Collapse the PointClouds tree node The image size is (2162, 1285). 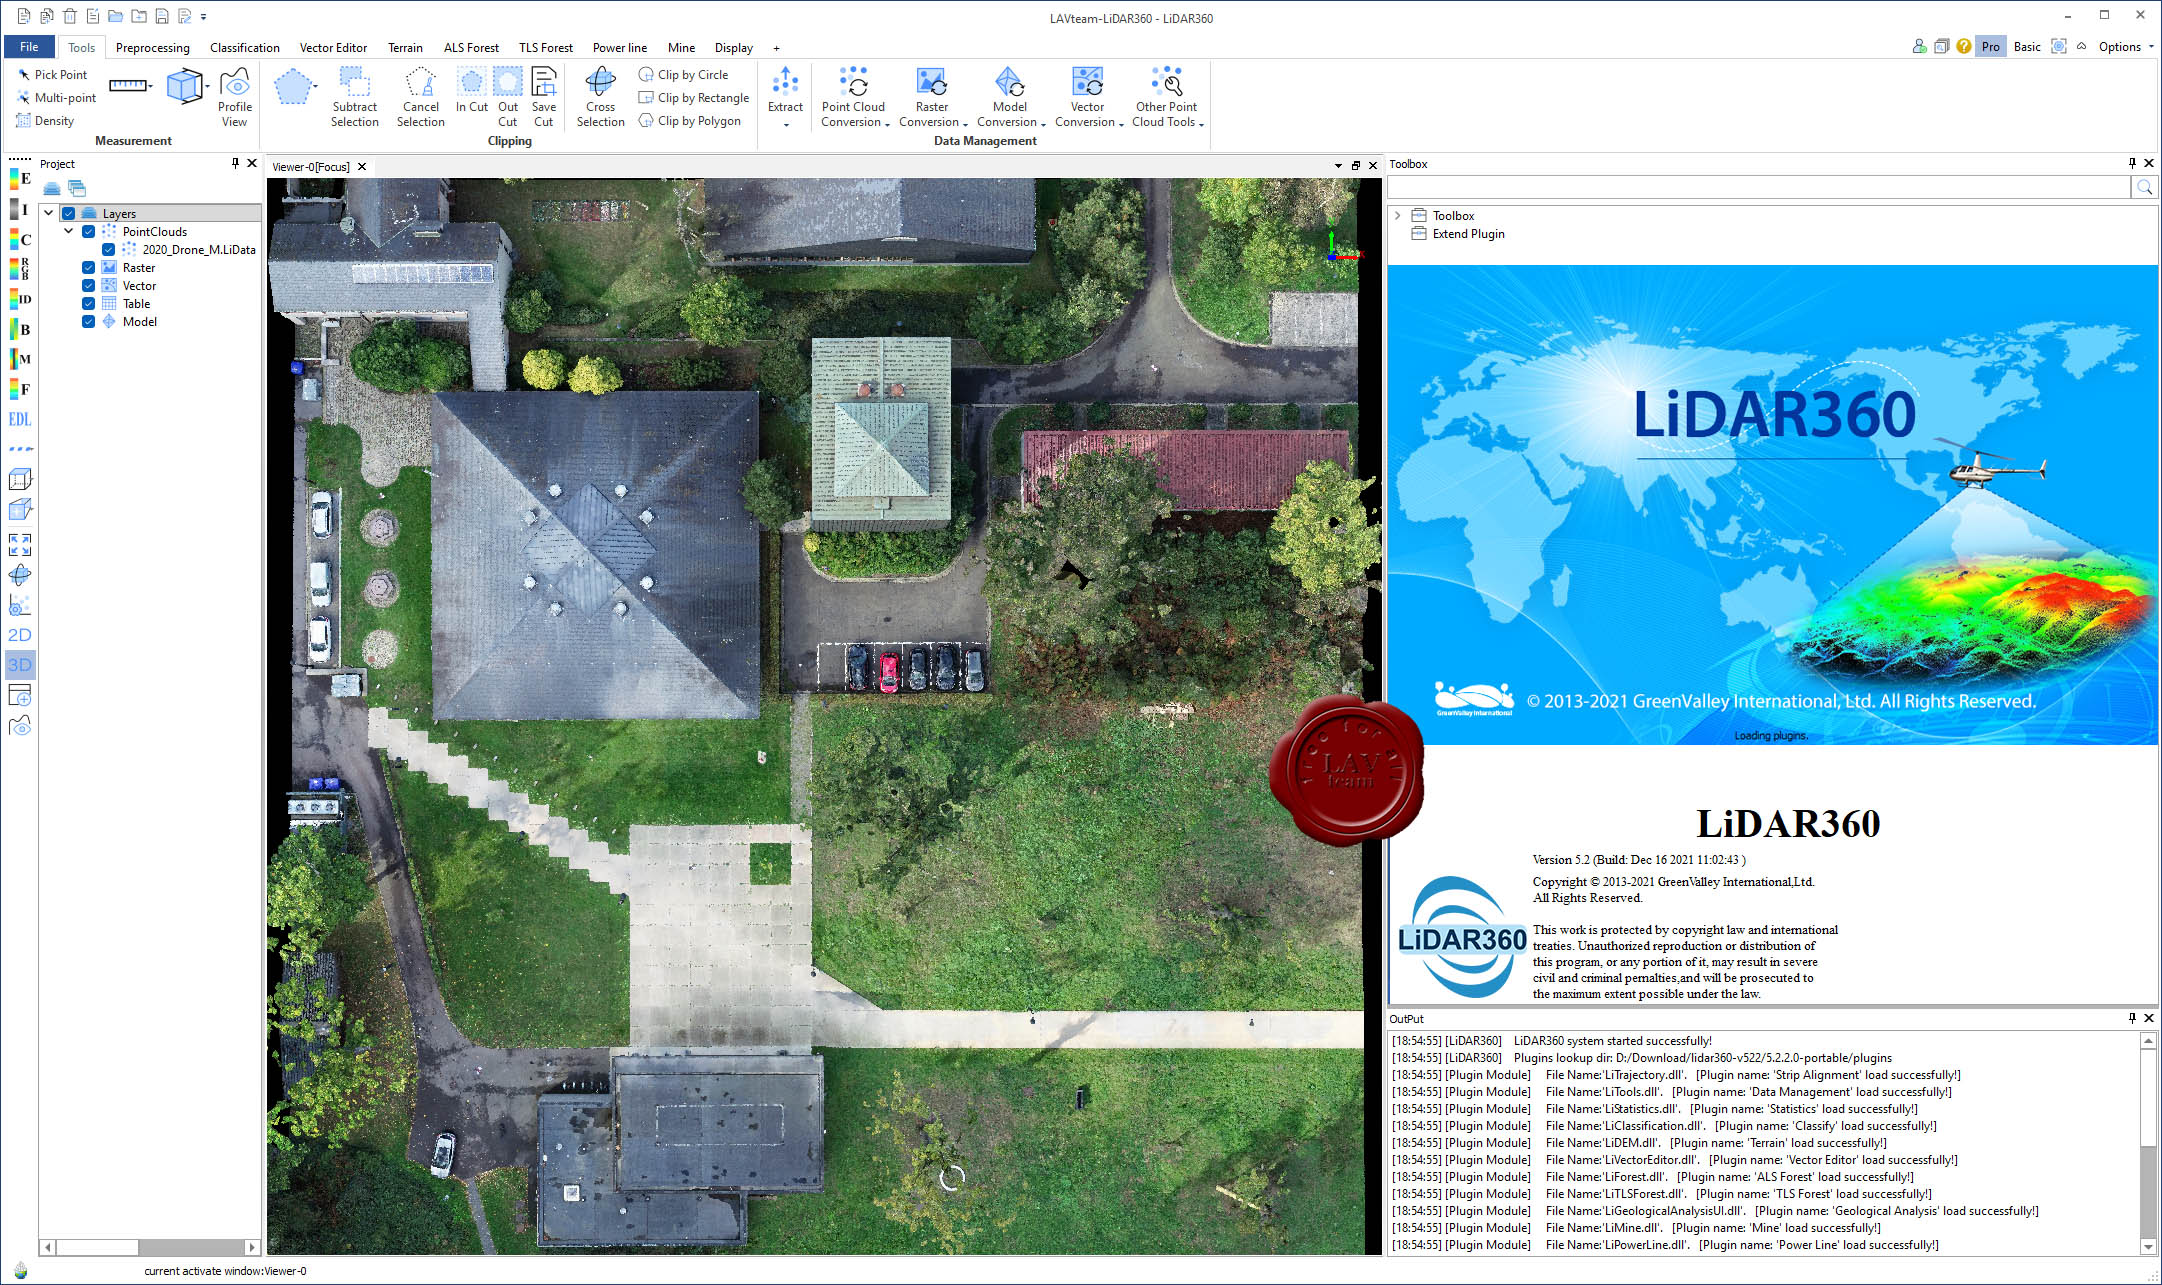click(69, 232)
